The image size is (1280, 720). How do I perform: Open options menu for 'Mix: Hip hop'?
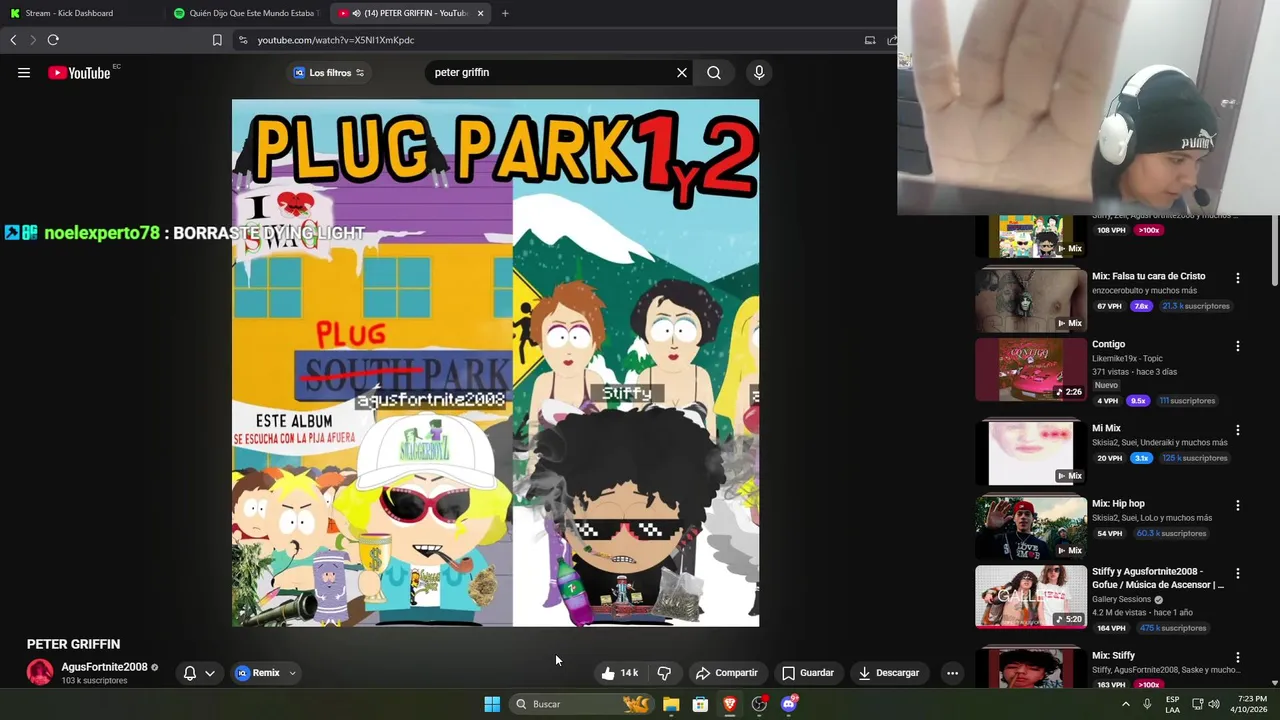click(1238, 506)
